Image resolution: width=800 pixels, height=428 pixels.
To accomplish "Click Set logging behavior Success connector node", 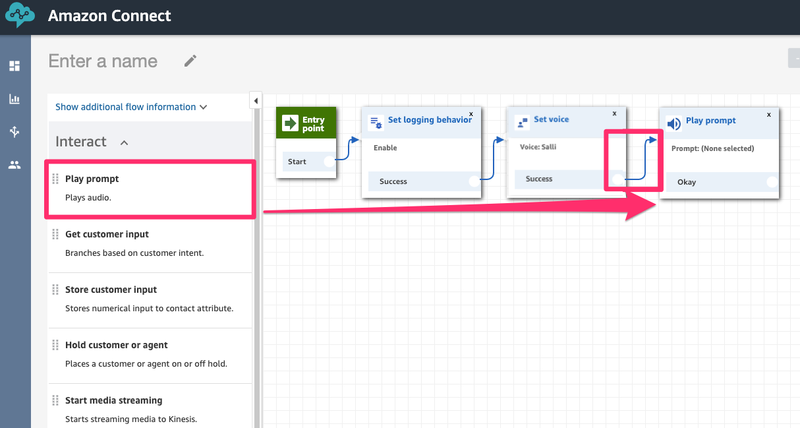I will click(x=474, y=181).
